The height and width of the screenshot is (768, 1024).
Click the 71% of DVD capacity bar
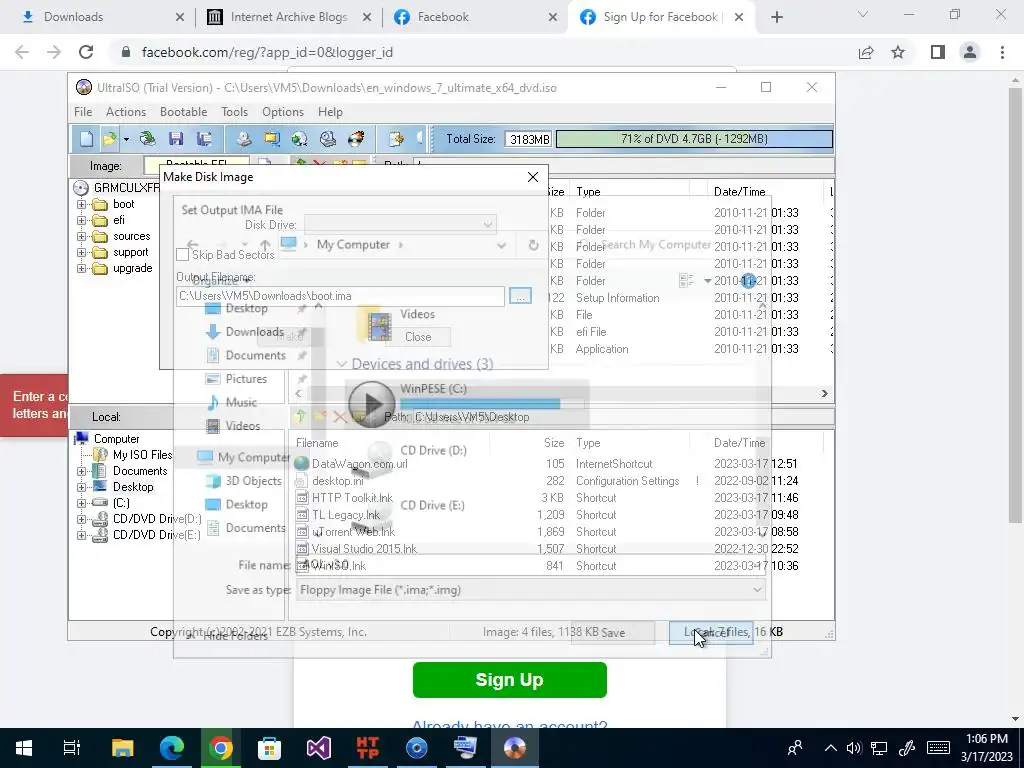point(694,139)
